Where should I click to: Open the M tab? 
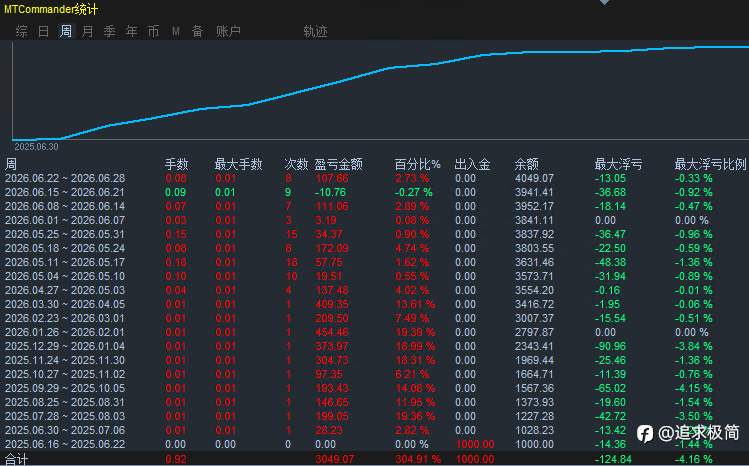pos(176,32)
